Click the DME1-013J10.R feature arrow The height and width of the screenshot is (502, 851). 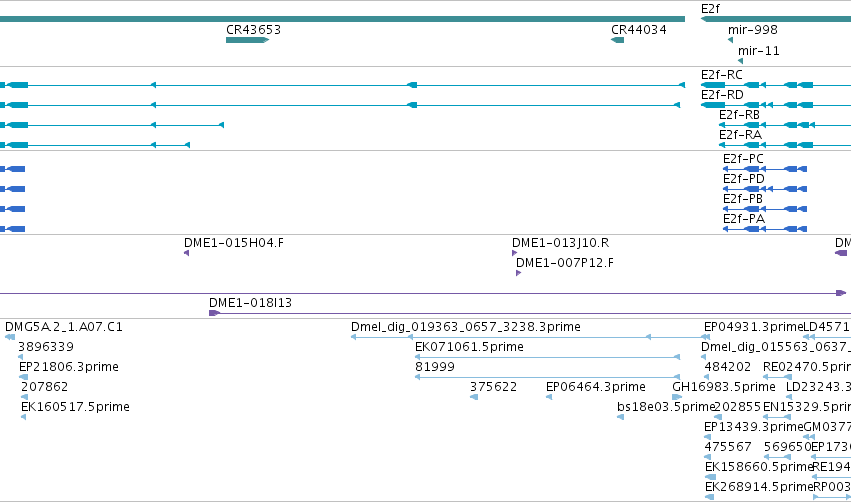tap(515, 253)
